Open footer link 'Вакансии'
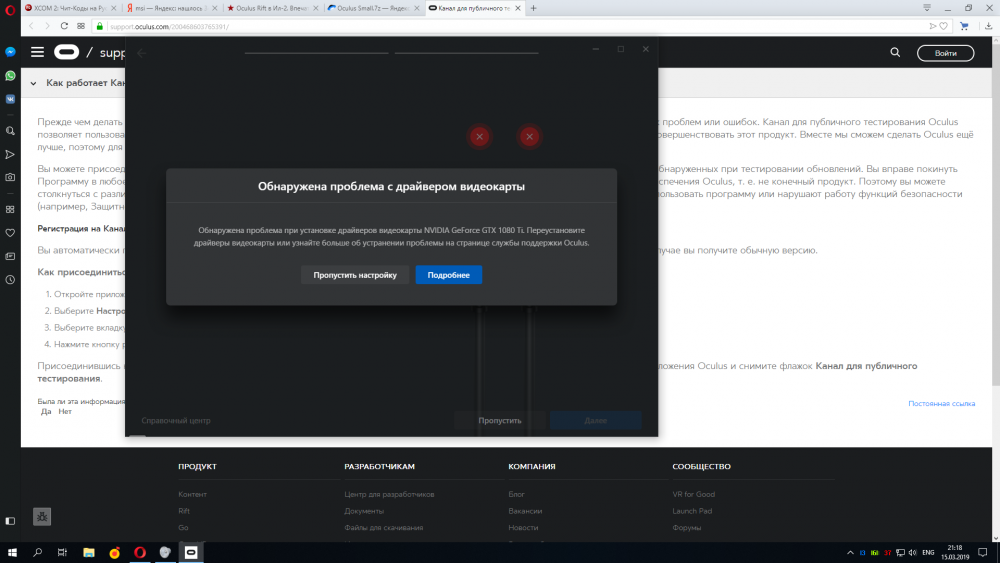Image resolution: width=1000 pixels, height=563 pixels. tap(525, 511)
